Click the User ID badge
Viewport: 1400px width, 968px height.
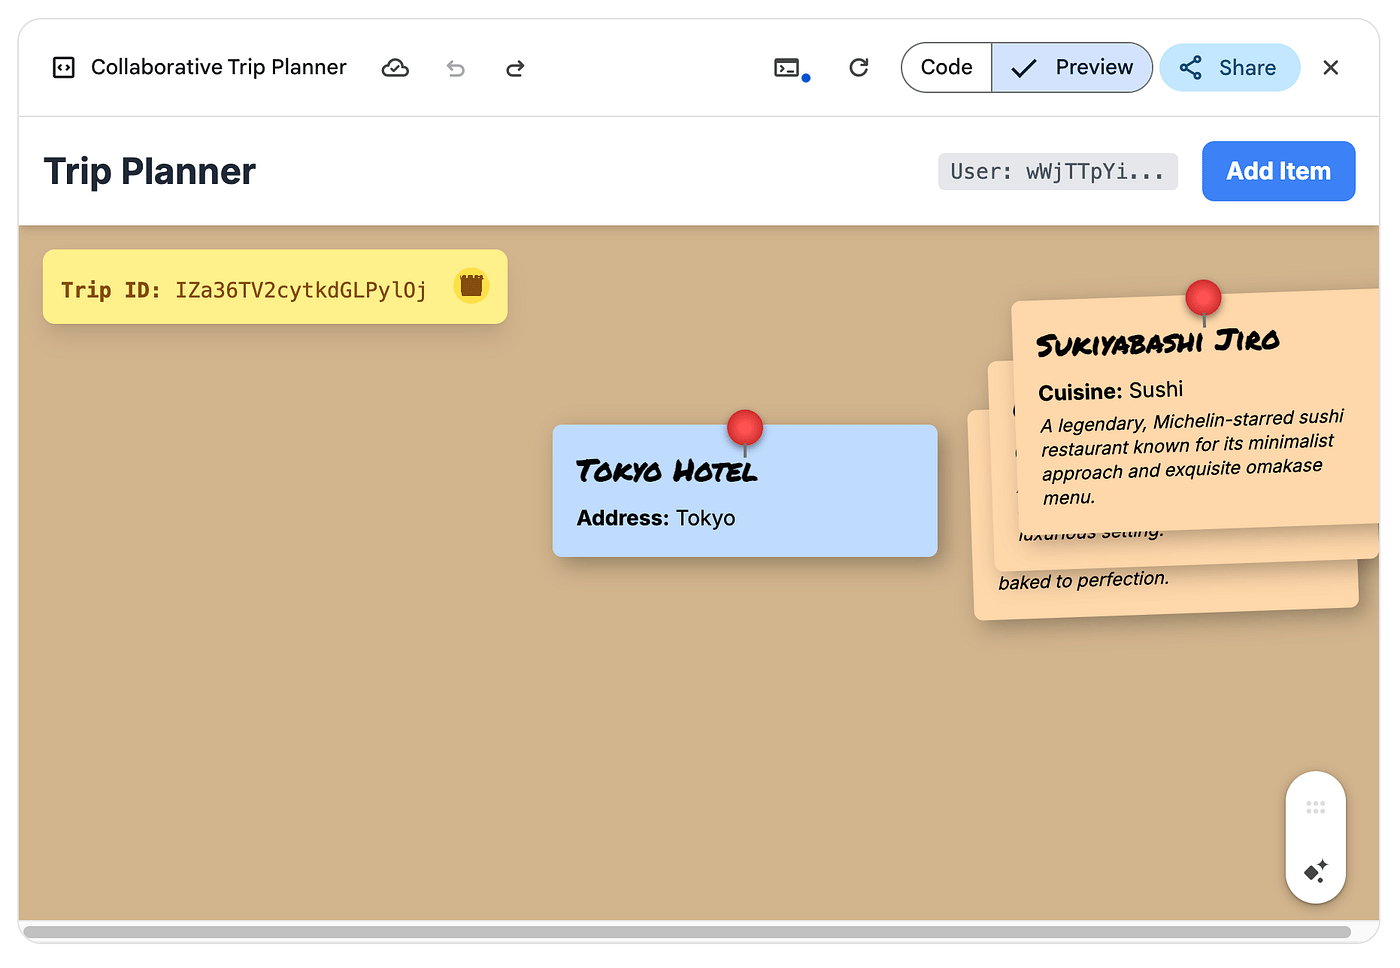(x=1057, y=172)
